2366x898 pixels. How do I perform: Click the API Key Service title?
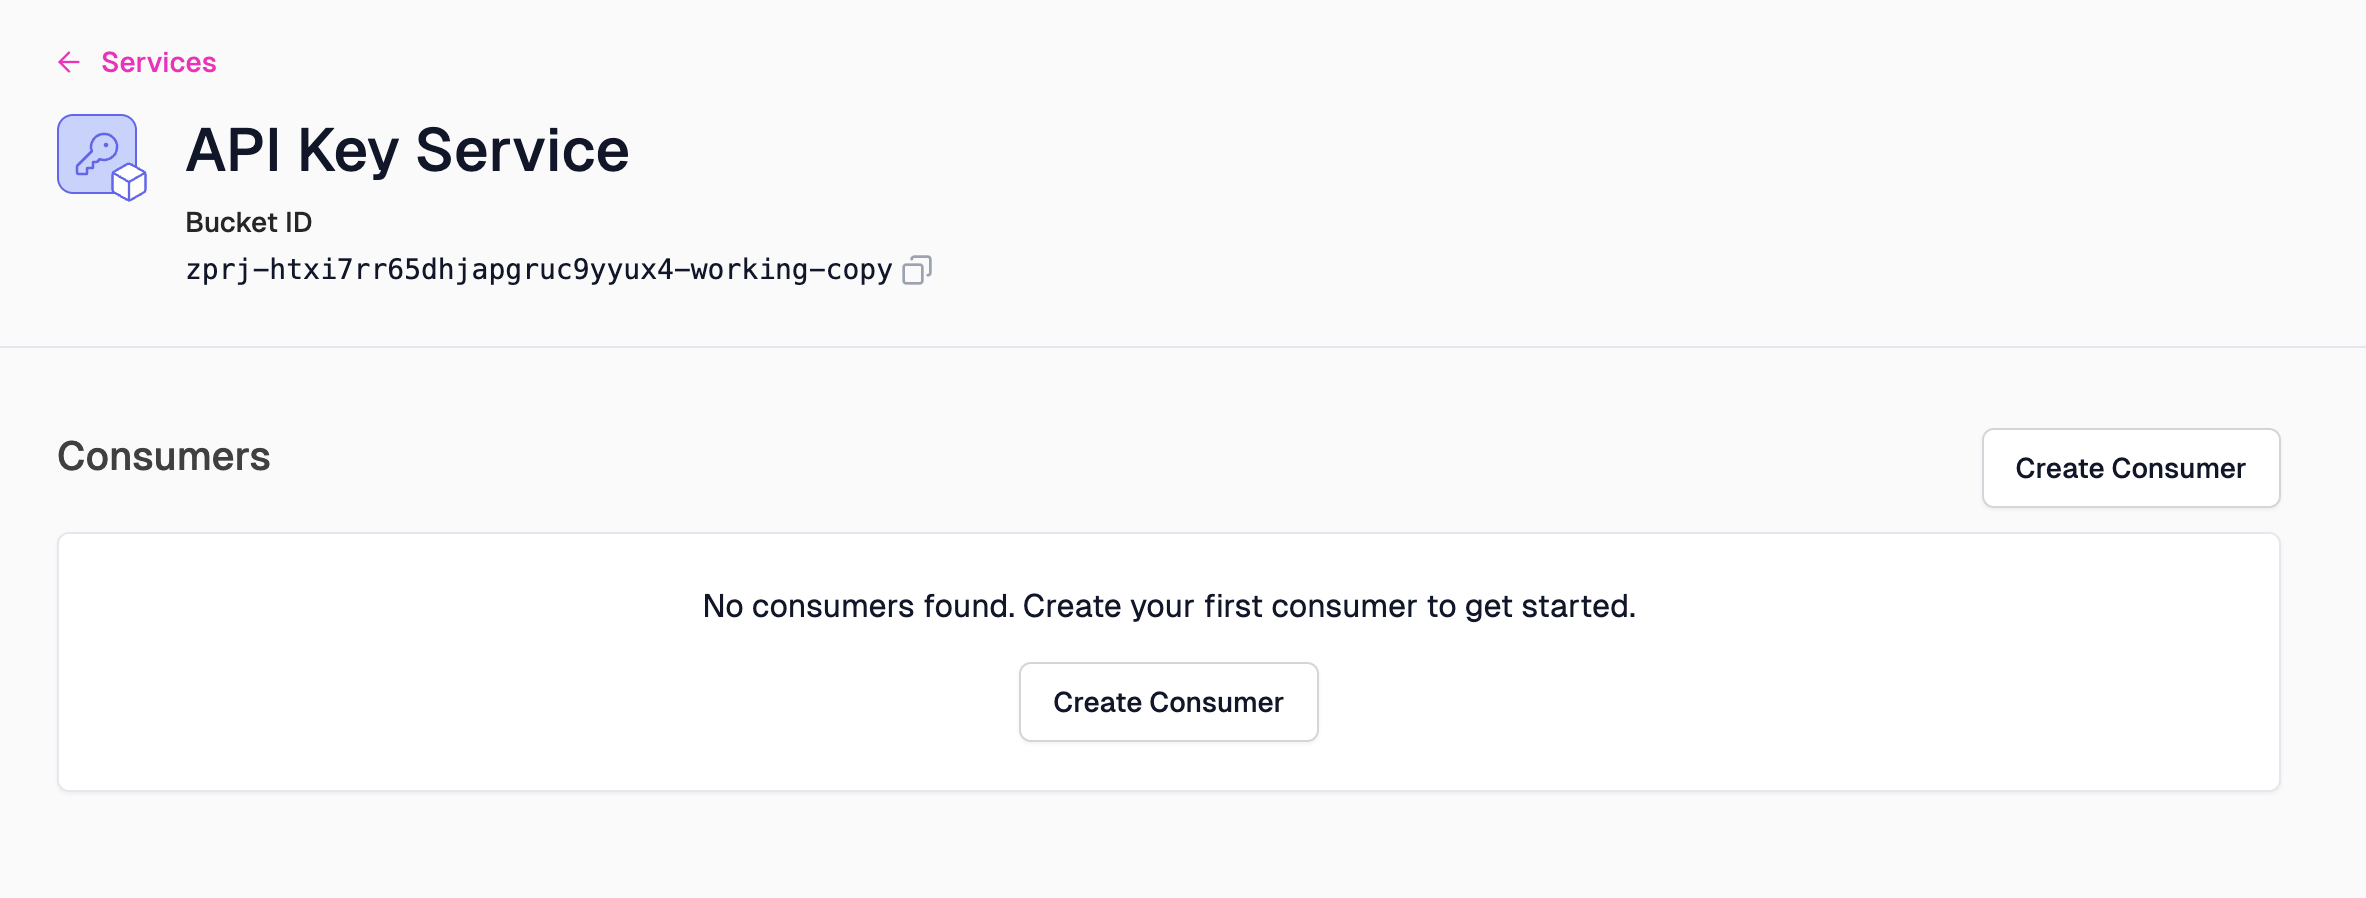[407, 151]
